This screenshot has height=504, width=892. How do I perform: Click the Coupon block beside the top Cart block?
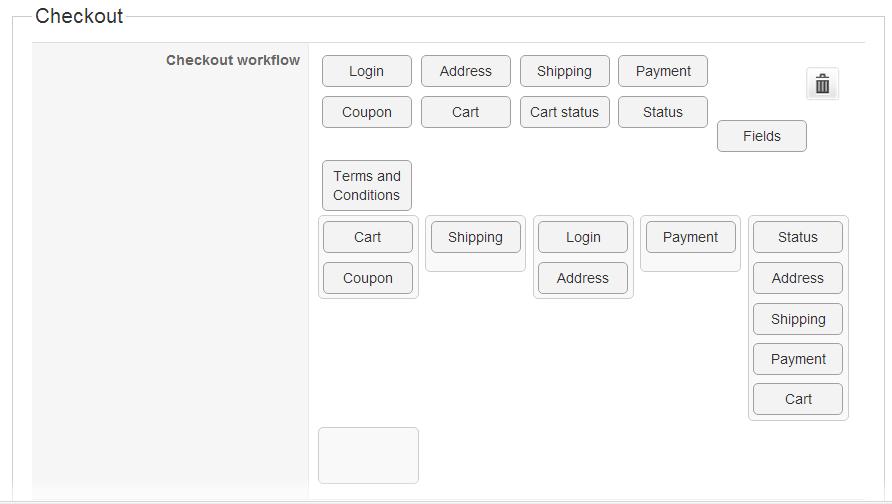pos(366,112)
